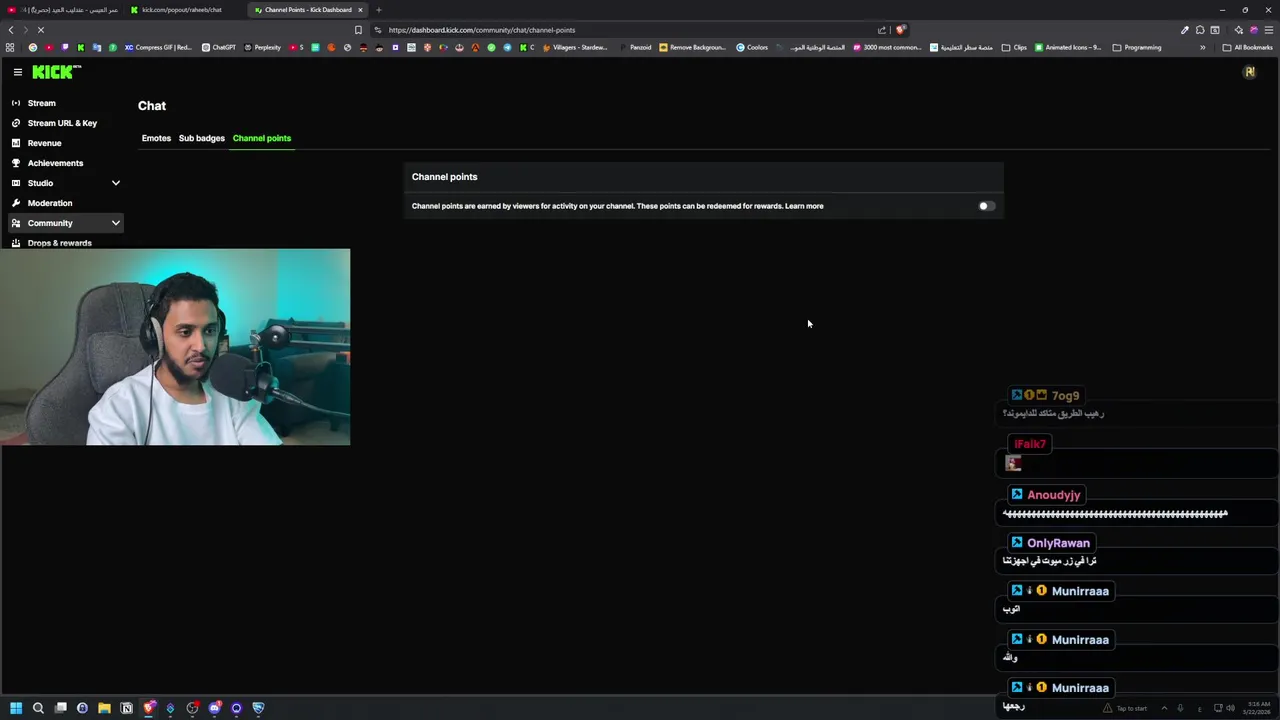Open the Learn more link
This screenshot has width=1280, height=720.
click(804, 206)
